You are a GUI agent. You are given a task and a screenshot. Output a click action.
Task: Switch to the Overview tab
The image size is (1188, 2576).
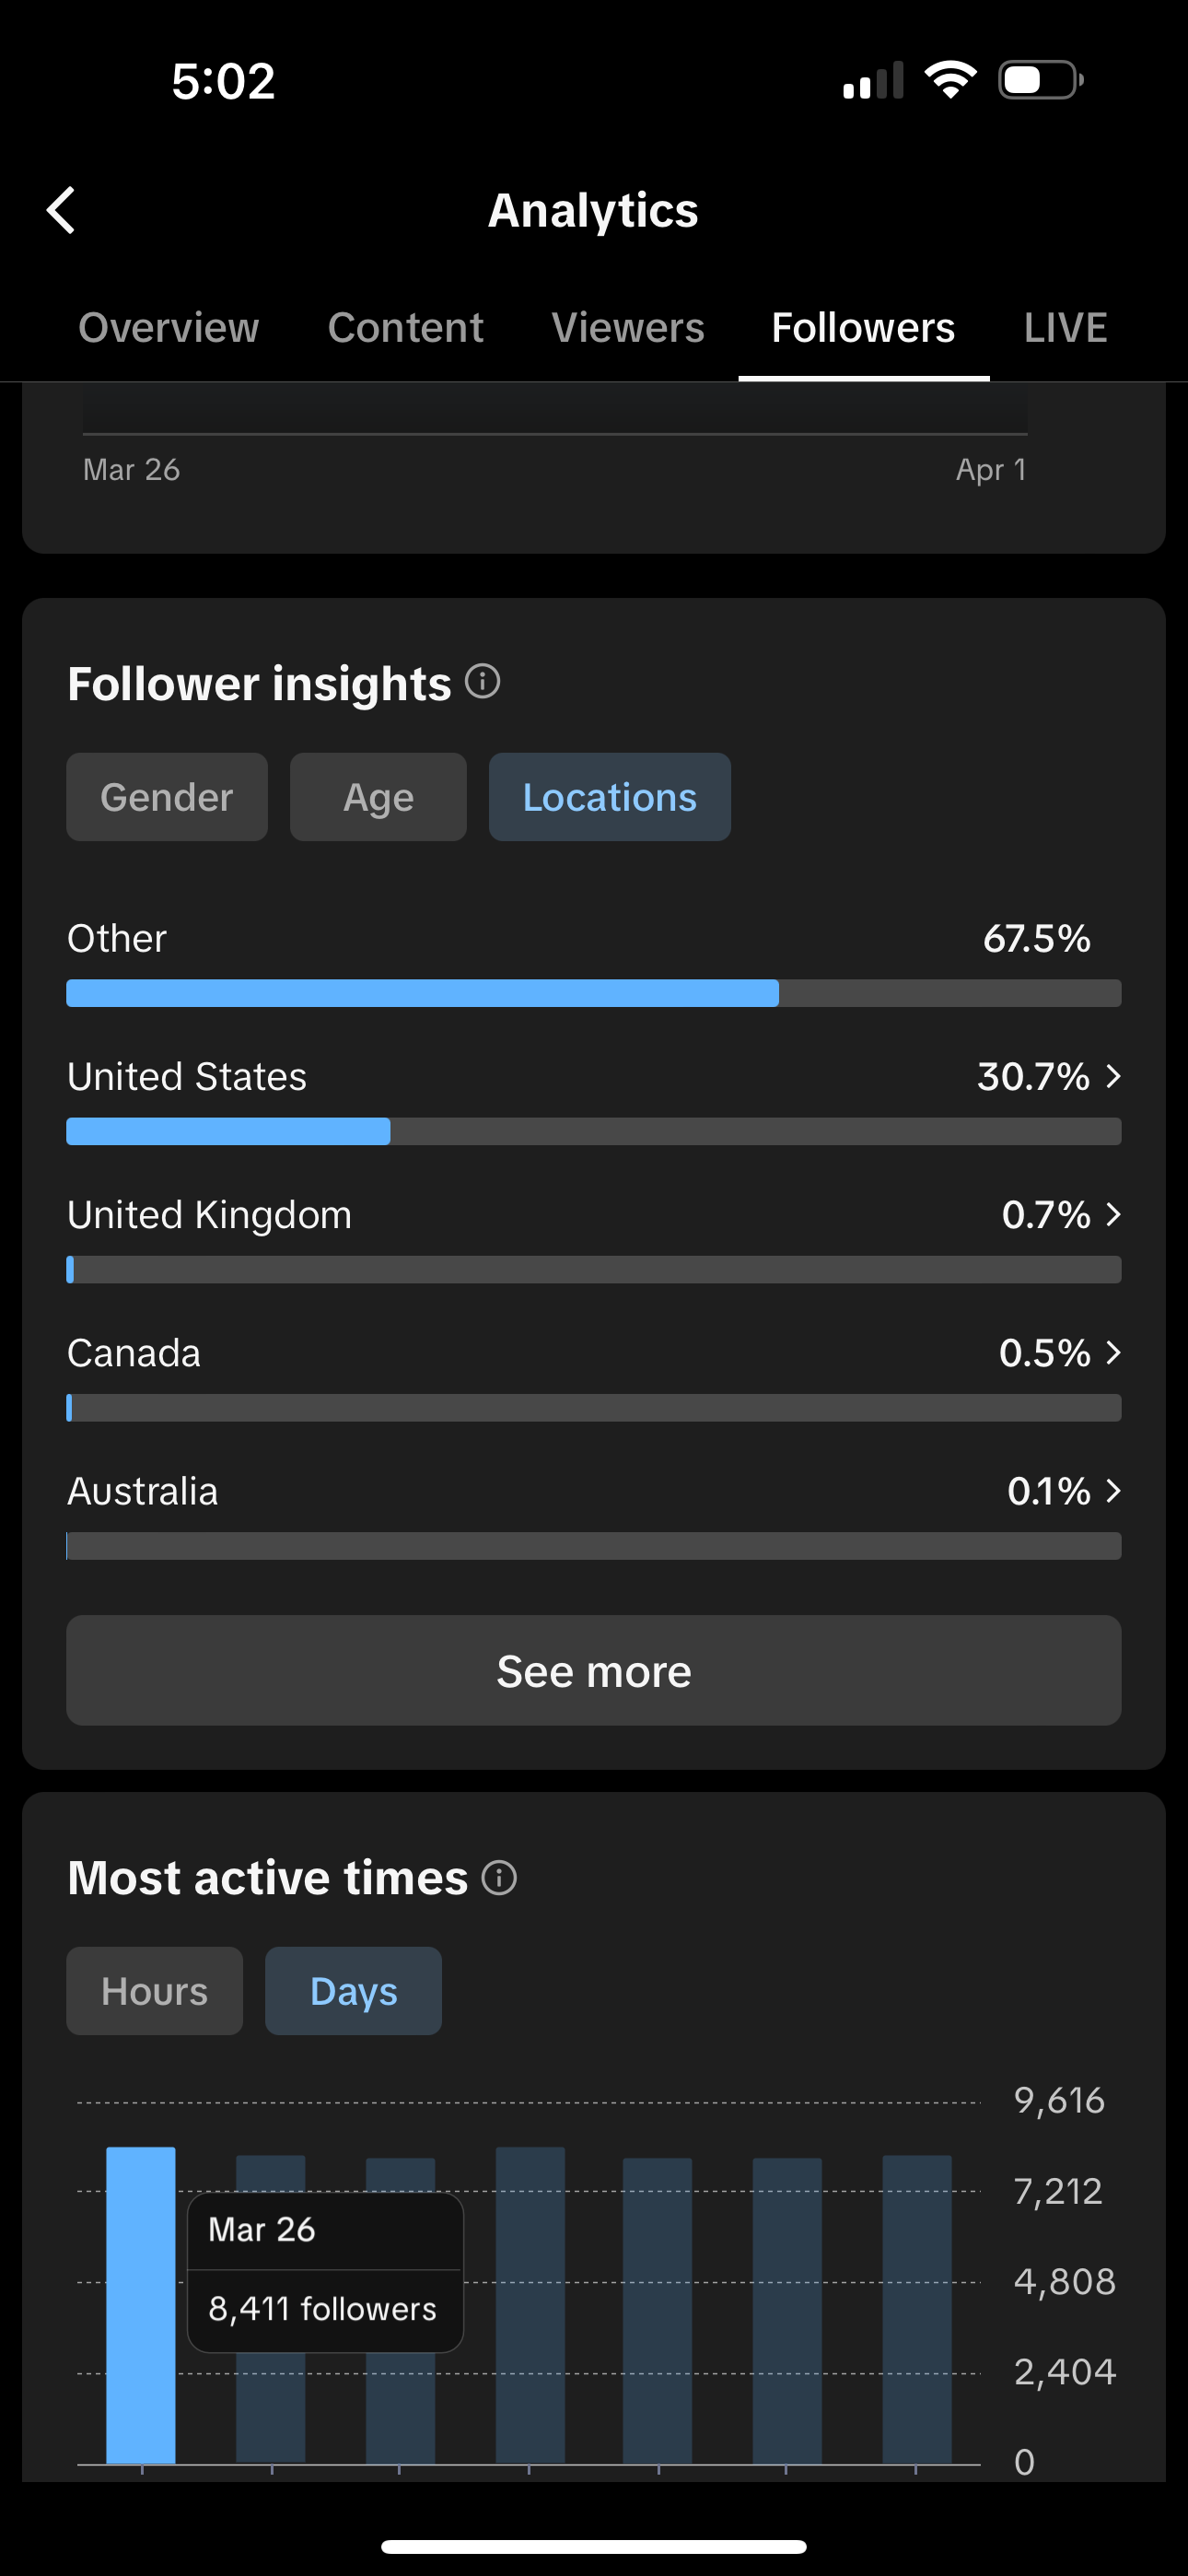[169, 328]
